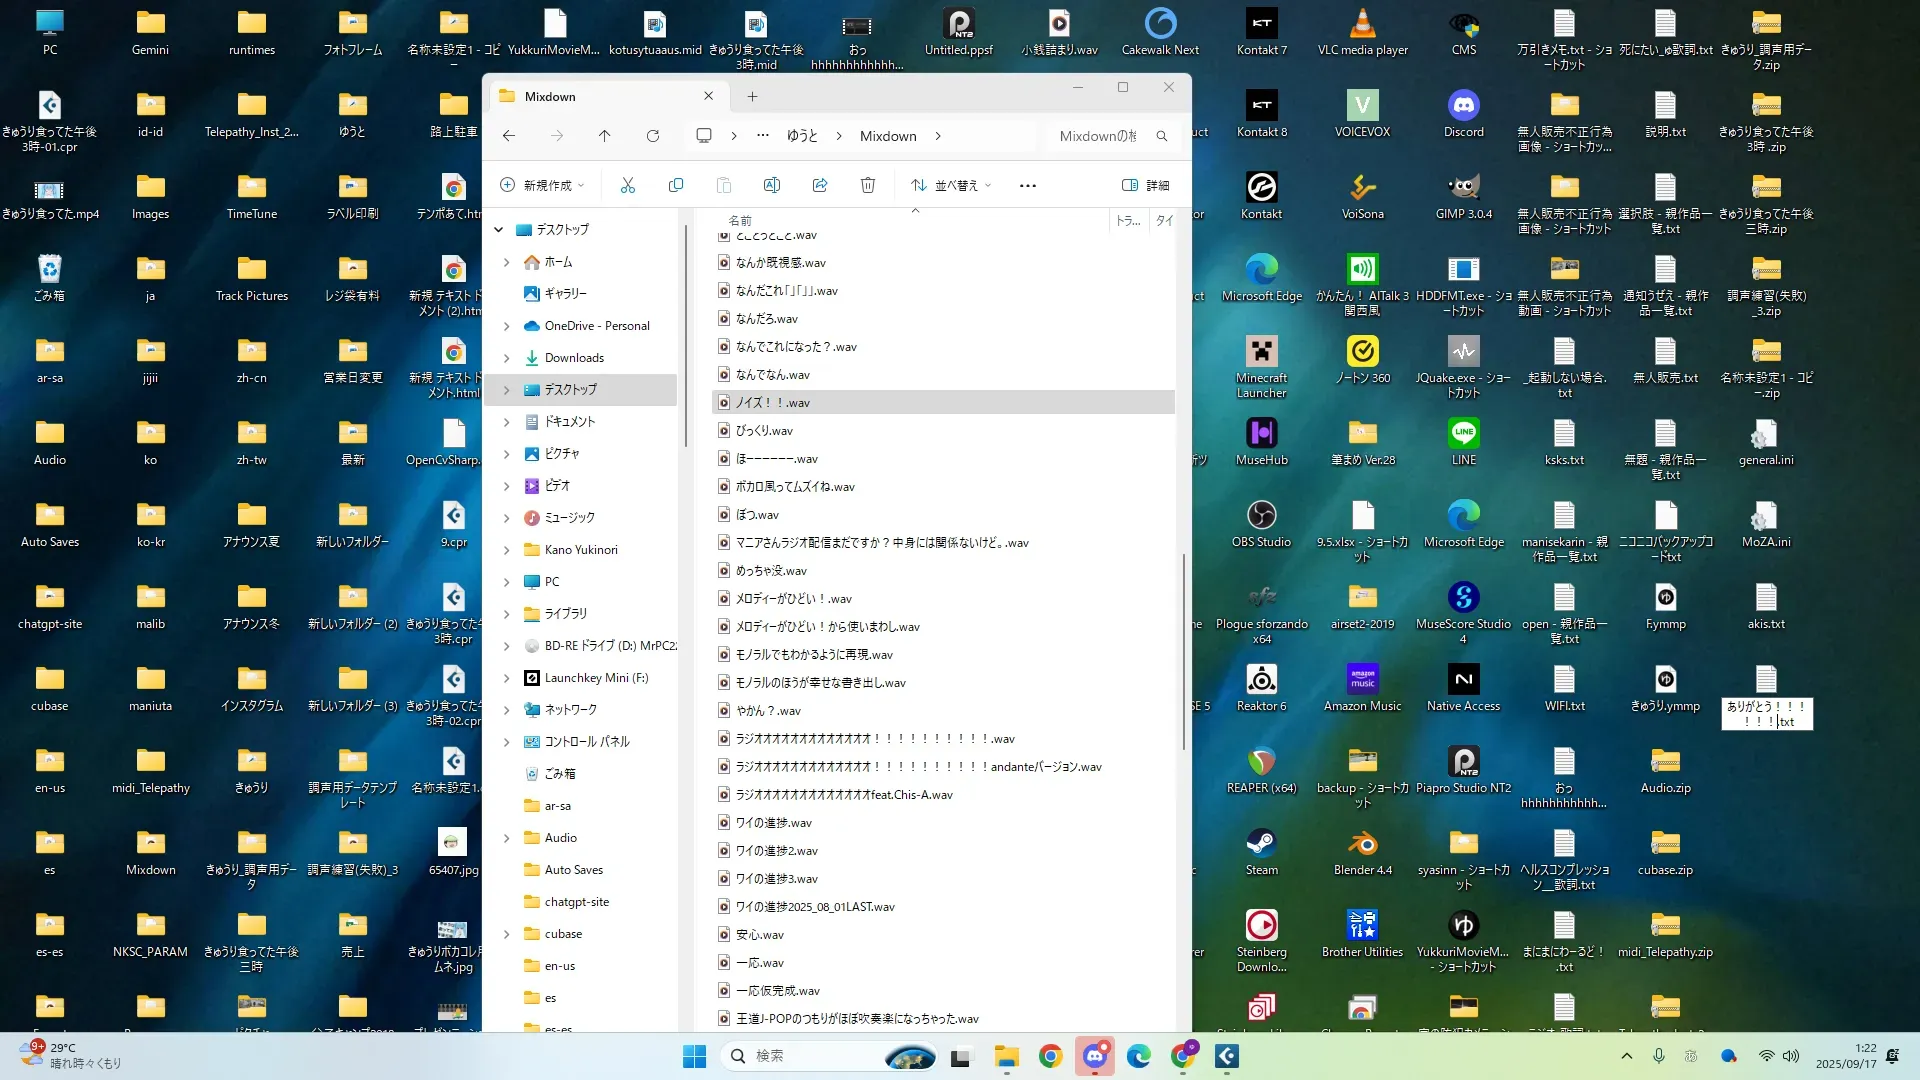Open the three-dots more options menu
Viewport: 1920px width, 1080px height.
(x=1027, y=185)
